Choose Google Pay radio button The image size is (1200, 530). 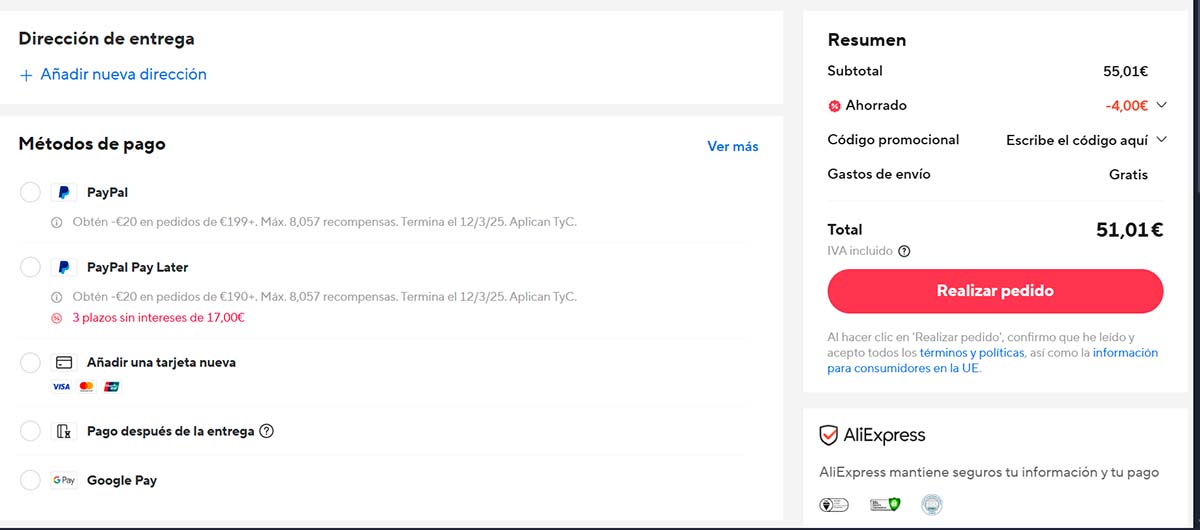point(30,481)
